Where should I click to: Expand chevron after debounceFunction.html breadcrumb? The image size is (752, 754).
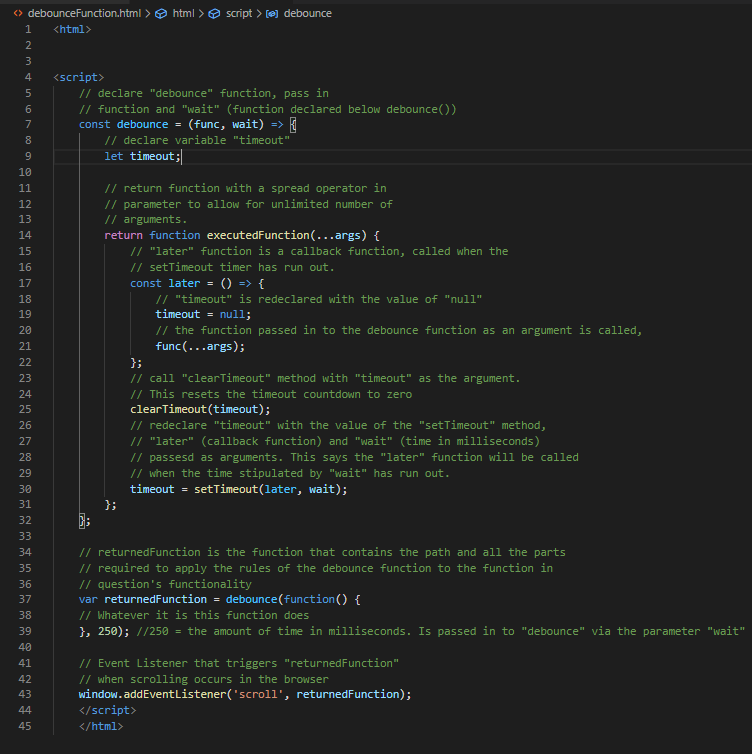148,13
